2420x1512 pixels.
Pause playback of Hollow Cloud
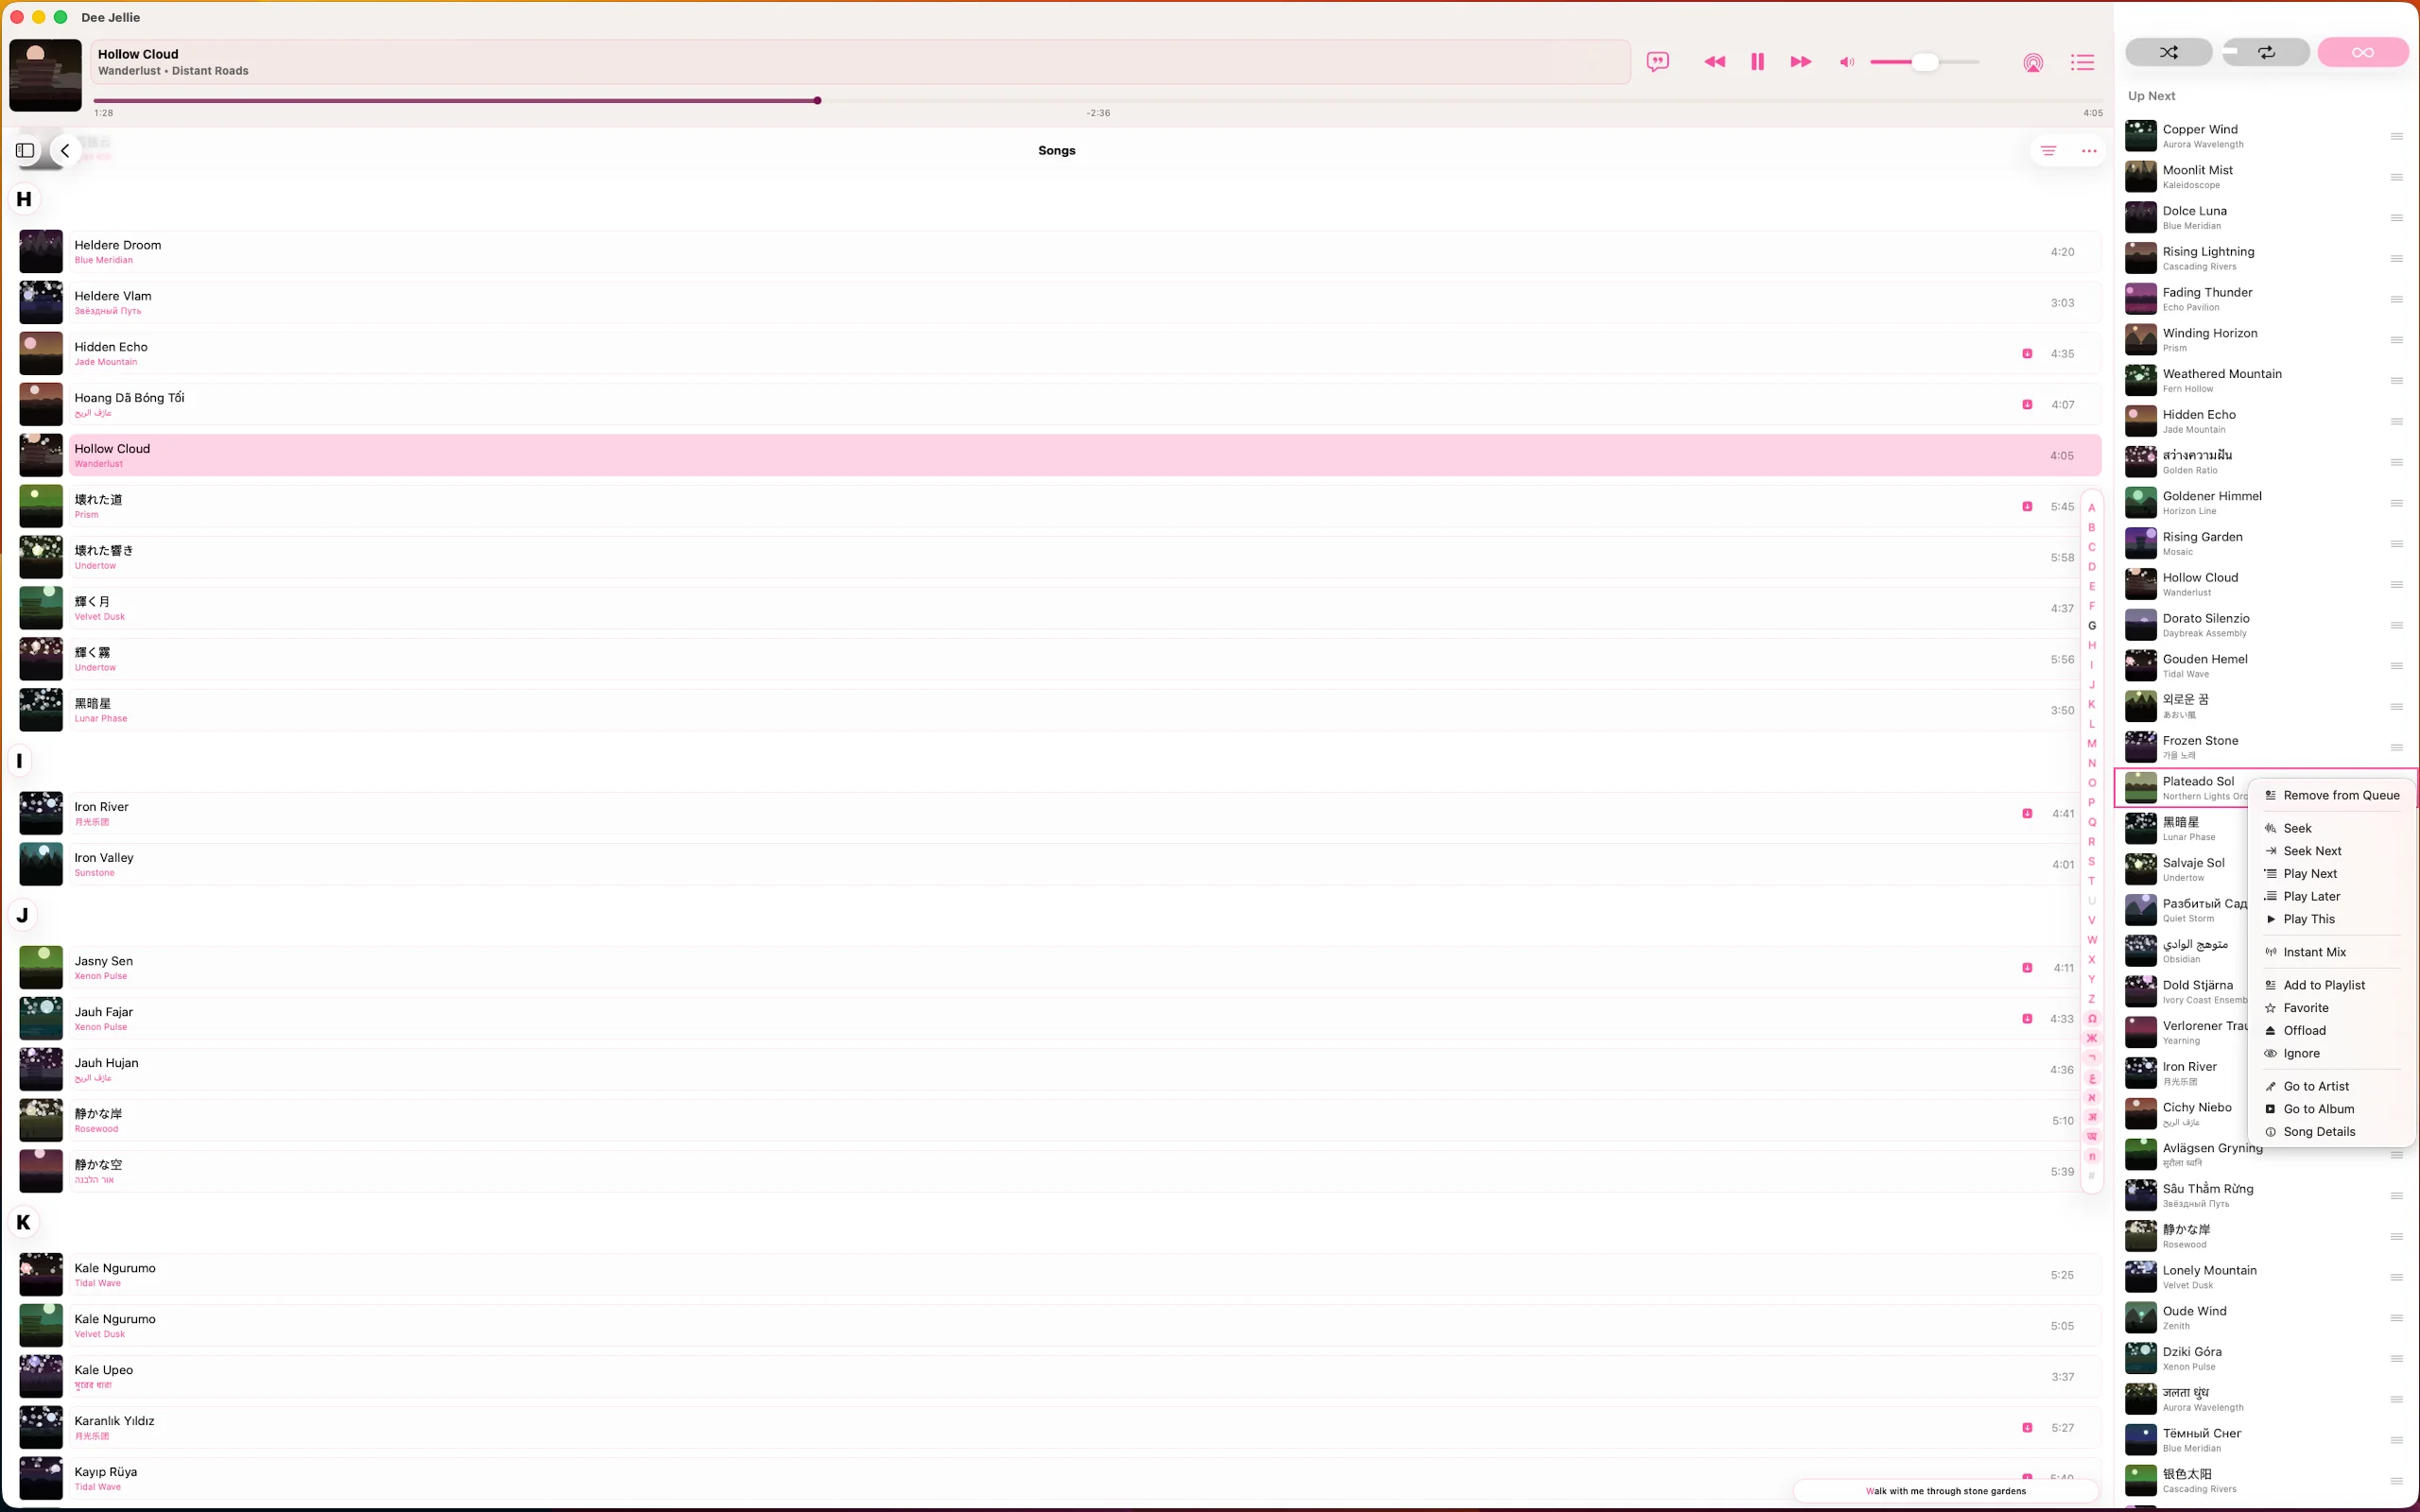coord(1757,62)
